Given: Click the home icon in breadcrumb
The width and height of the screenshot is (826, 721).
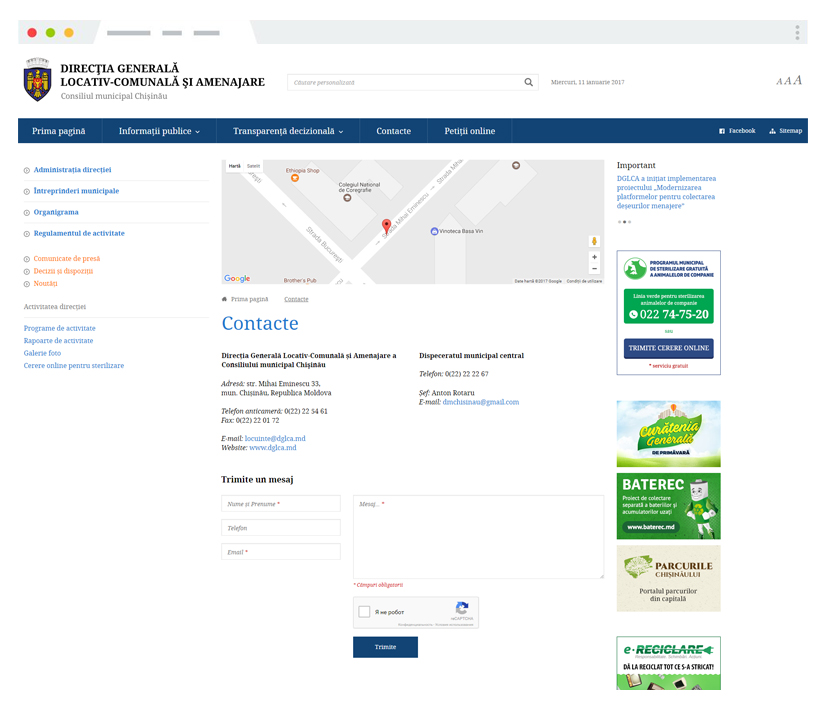Looking at the screenshot, I should (x=224, y=299).
